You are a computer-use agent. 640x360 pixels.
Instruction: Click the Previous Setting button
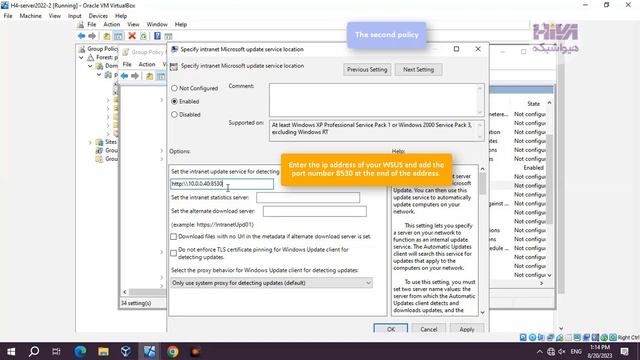(367, 69)
